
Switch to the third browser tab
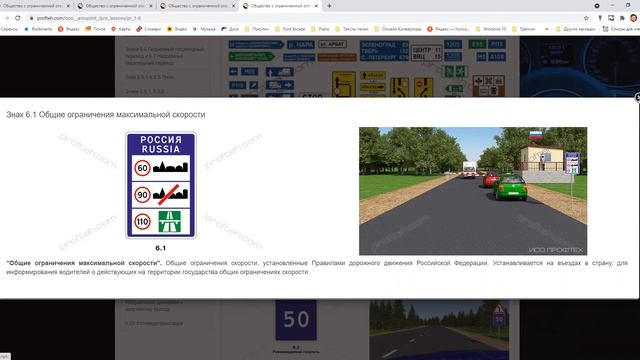197,6
